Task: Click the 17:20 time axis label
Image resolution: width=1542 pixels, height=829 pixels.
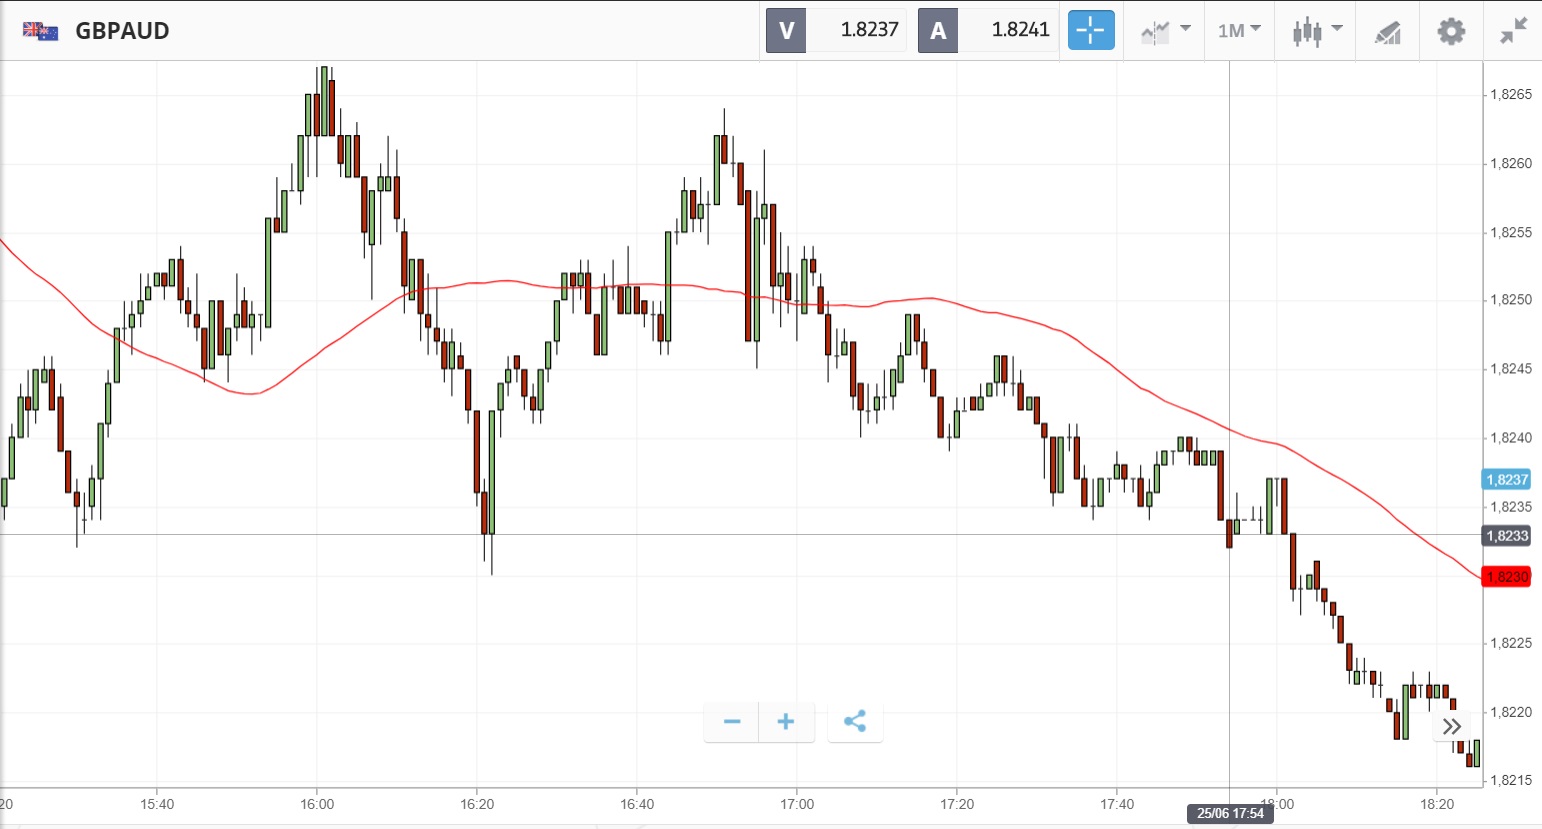Action: click(x=957, y=804)
